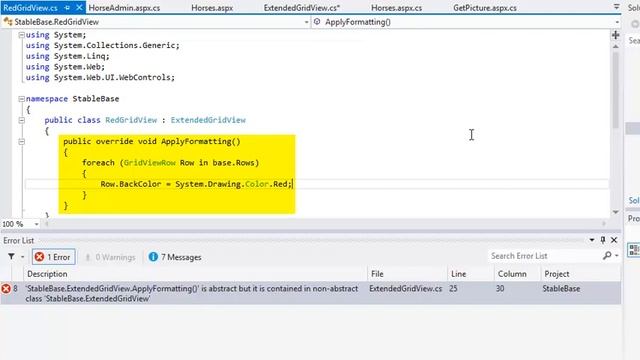Close the Error List panel
This screenshot has width=640, height=360.
[614, 240]
